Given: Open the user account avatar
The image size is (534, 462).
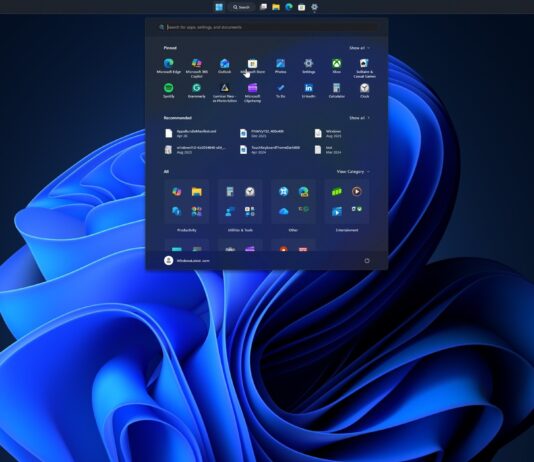Looking at the screenshot, I should 168,260.
